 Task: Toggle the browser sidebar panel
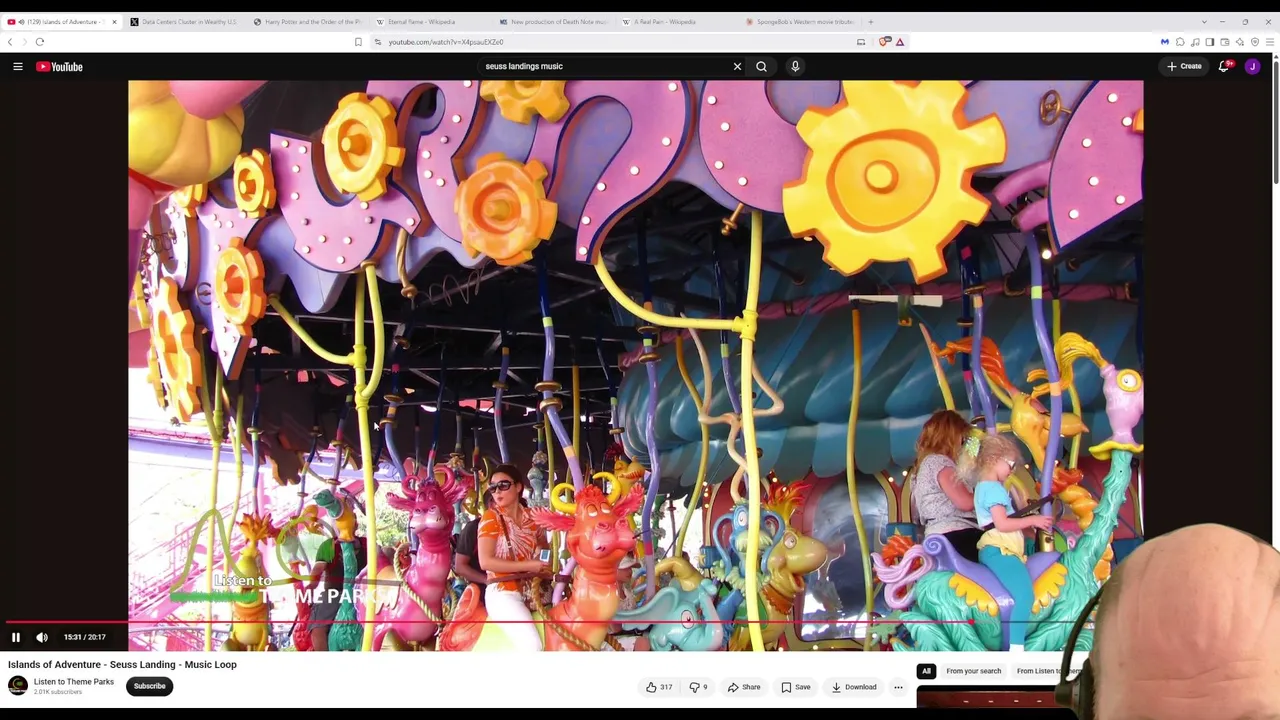coord(1210,42)
